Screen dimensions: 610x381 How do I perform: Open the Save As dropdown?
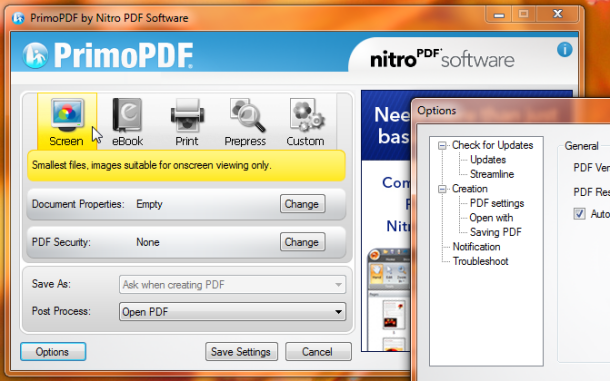(232, 284)
